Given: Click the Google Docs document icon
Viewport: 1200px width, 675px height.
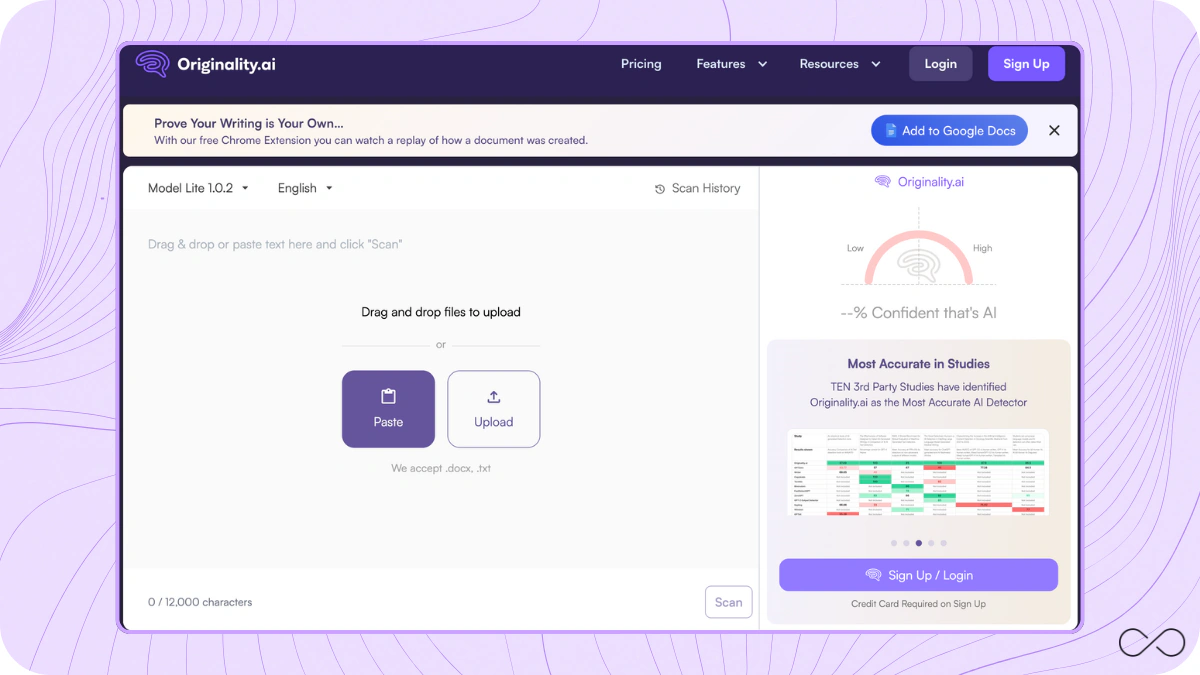Looking at the screenshot, I should coord(890,131).
